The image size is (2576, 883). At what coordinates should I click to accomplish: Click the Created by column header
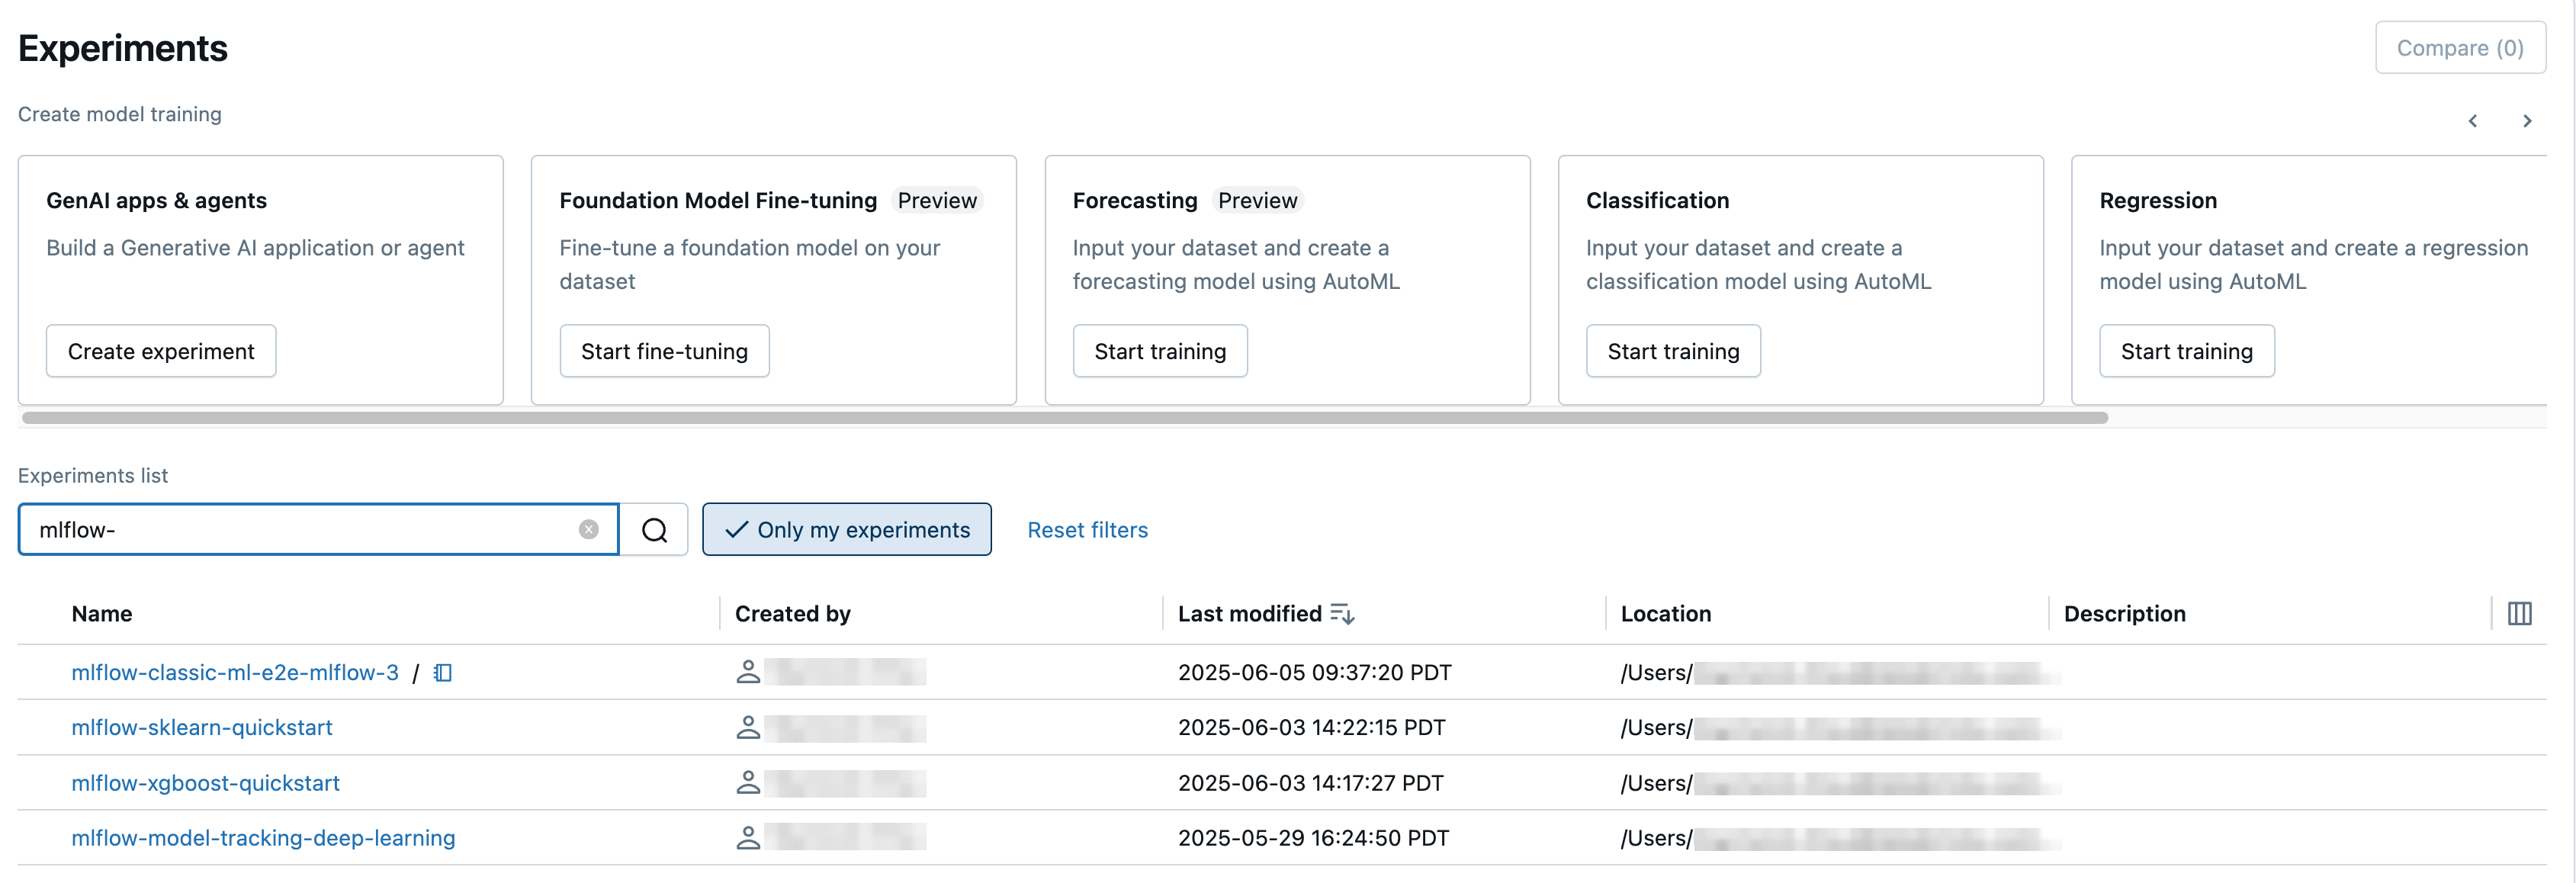[792, 614]
